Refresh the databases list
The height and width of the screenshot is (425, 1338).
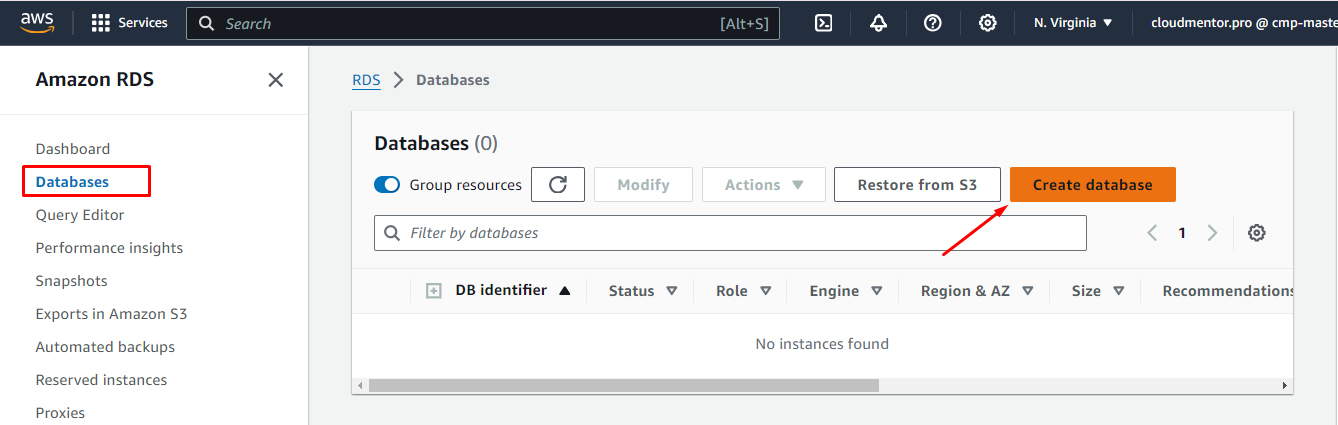(558, 185)
